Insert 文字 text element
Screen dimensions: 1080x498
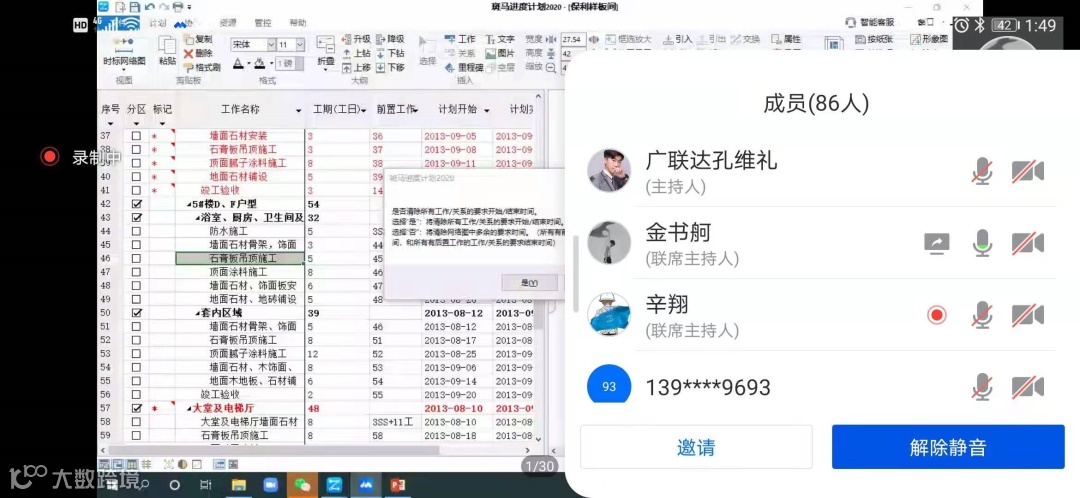500,39
